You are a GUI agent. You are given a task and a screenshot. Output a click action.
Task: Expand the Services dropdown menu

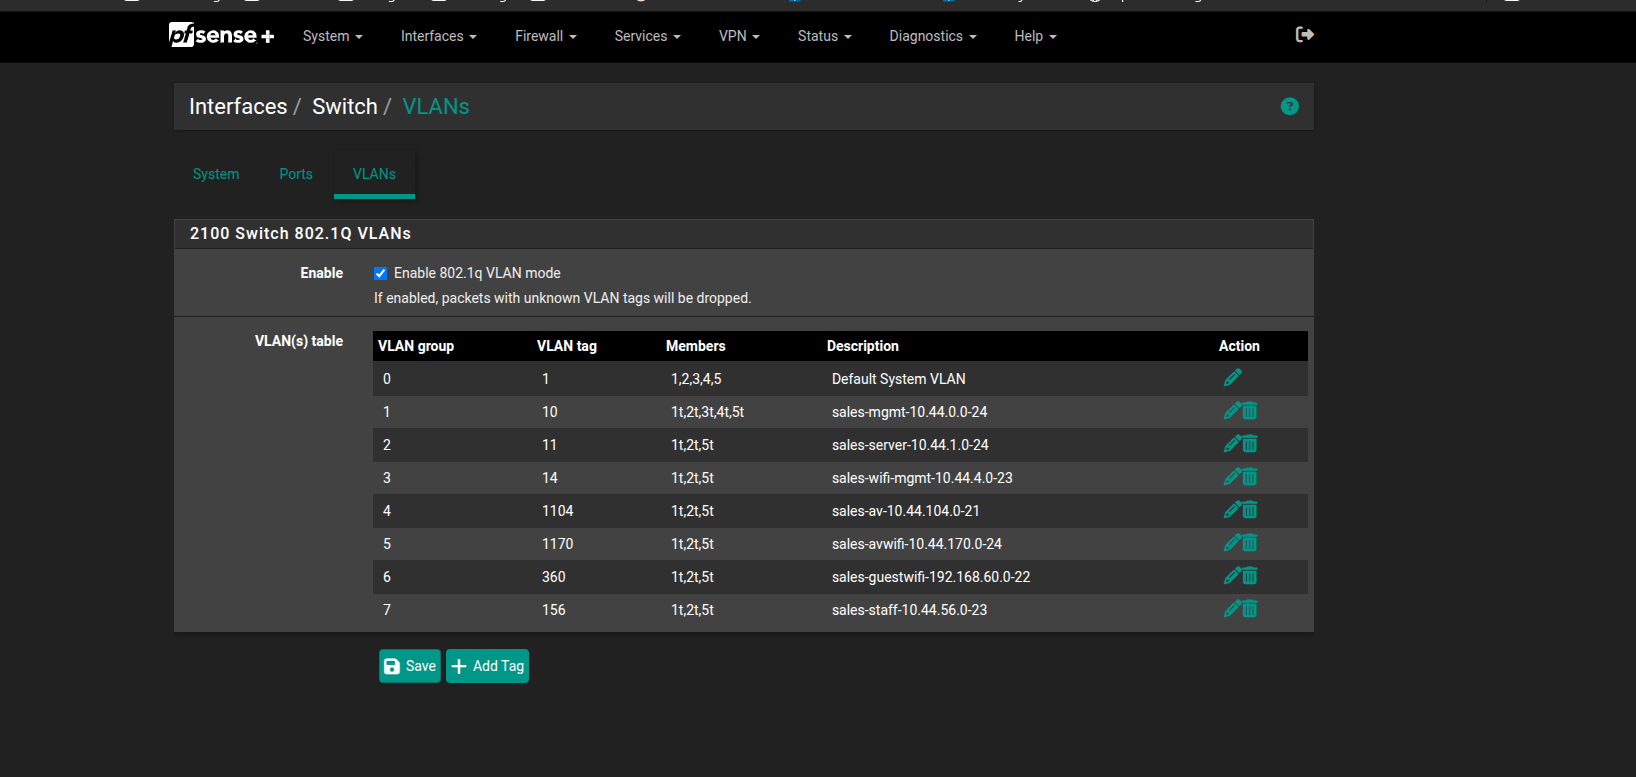tap(646, 36)
